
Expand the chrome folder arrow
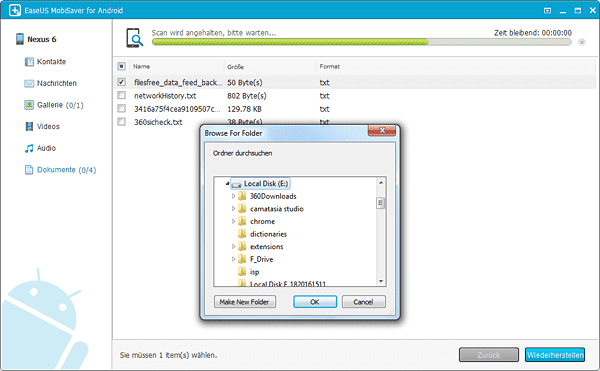point(233,221)
